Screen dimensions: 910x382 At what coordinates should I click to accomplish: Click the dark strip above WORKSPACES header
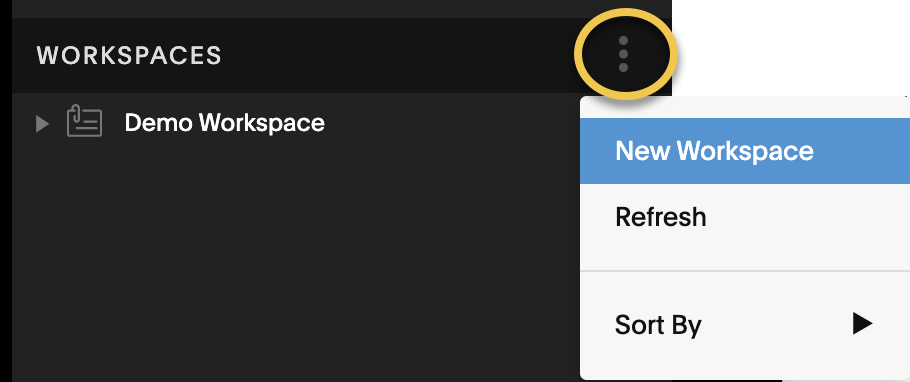tap(341, 9)
